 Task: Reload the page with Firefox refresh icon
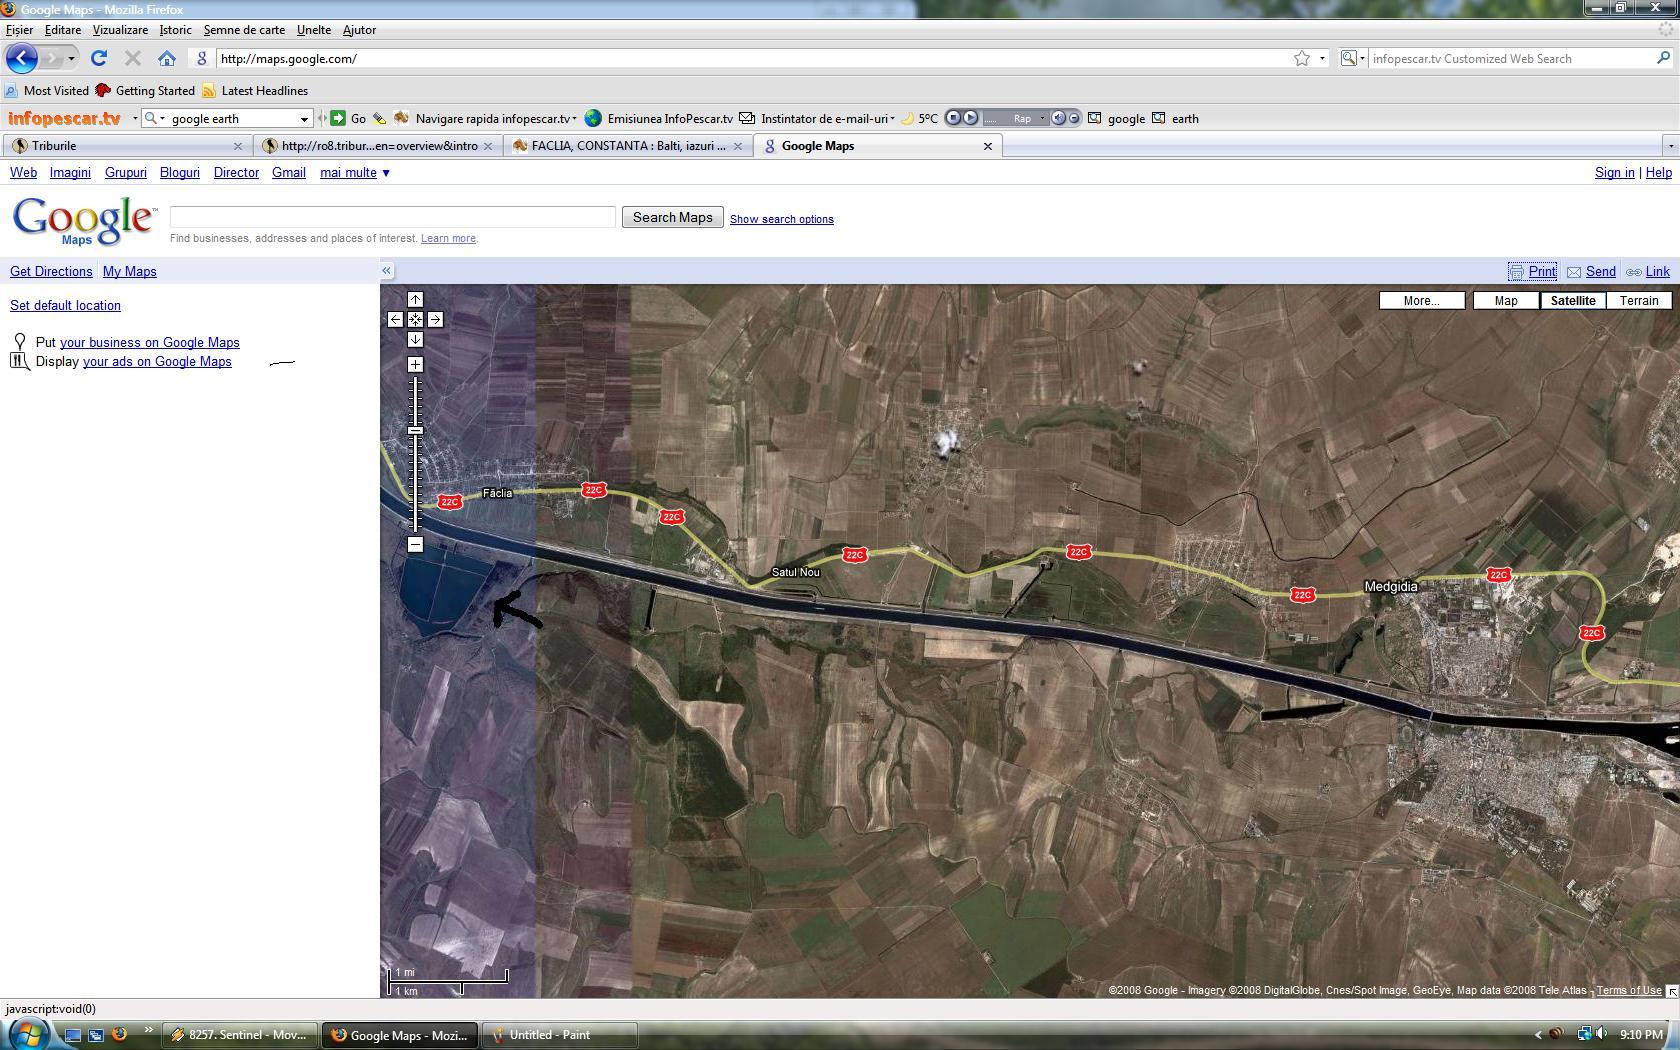(98, 59)
